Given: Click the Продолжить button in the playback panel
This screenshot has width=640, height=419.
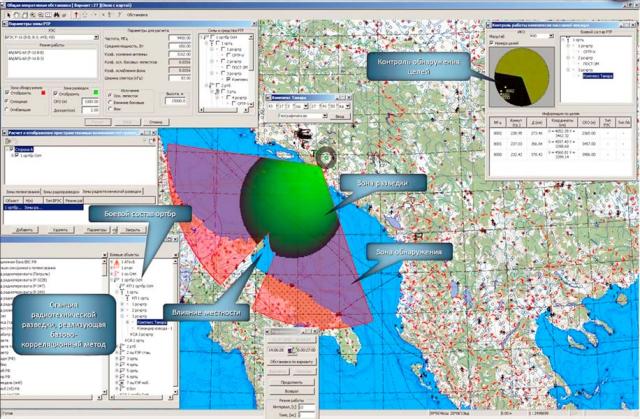Looking at the screenshot, I should coord(291,382).
